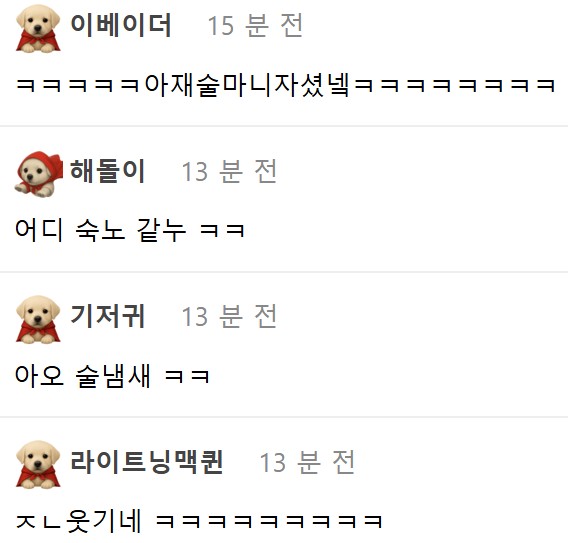Screen dimensions: 568x543
Task: Click the divider below 이베이더's comment
Action: click(x=284, y=126)
